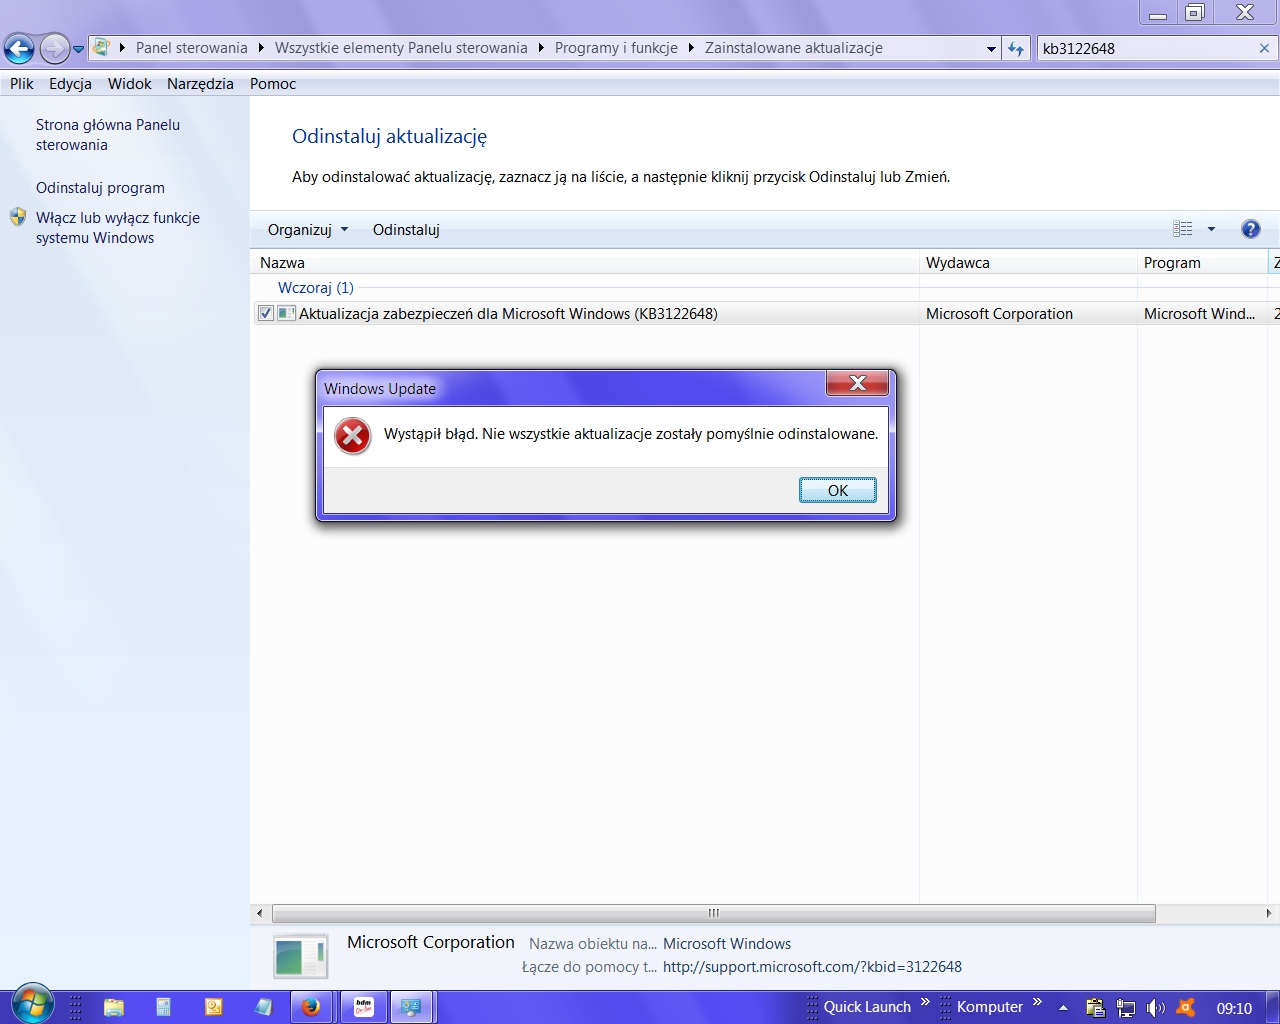The image size is (1280, 1024).
Task: Click the change view icon
Action: (1183, 229)
